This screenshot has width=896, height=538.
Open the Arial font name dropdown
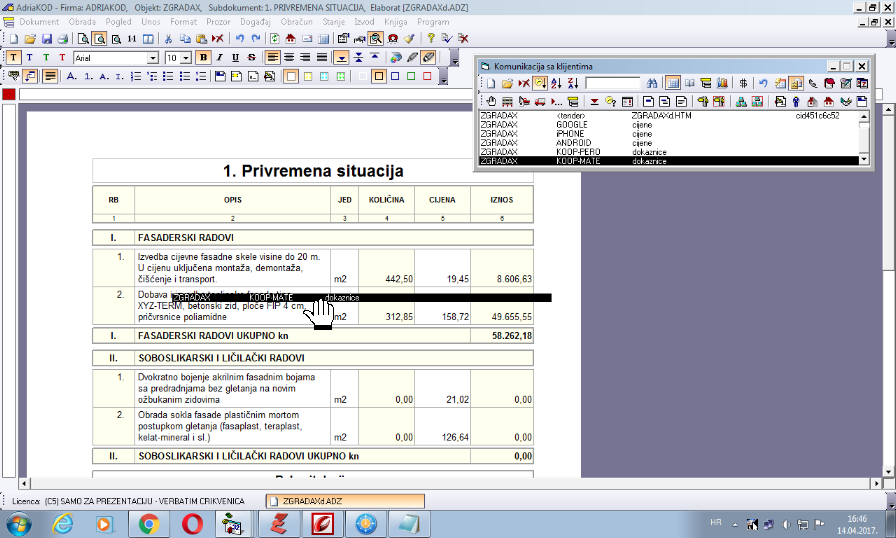click(153, 58)
